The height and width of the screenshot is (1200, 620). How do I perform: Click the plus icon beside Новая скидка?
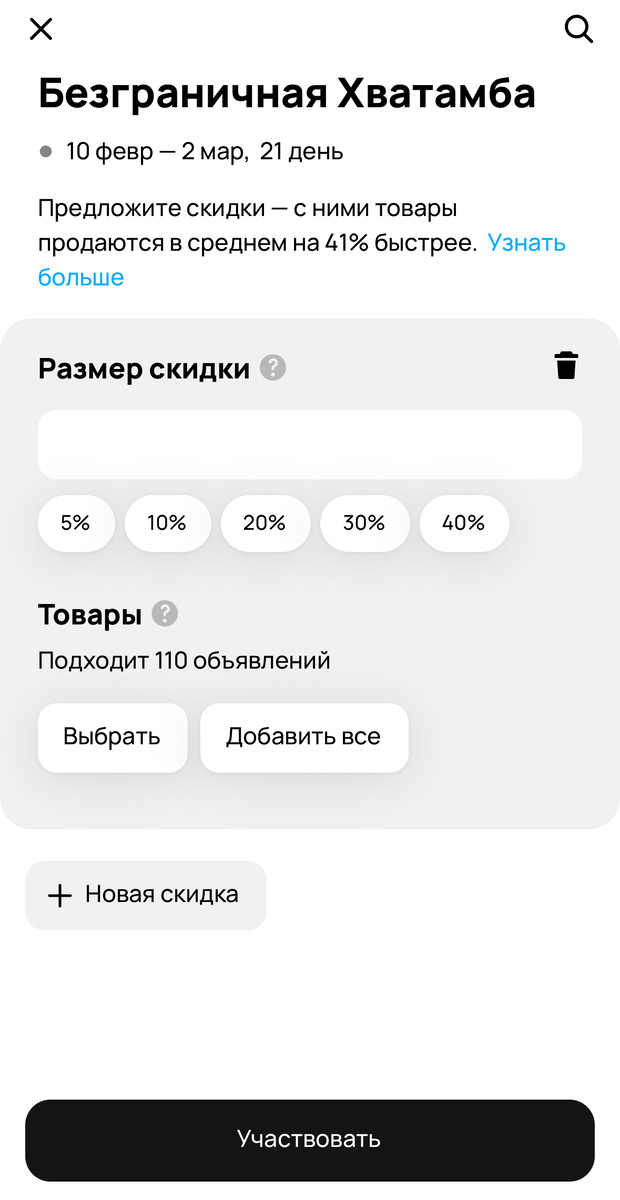60,895
